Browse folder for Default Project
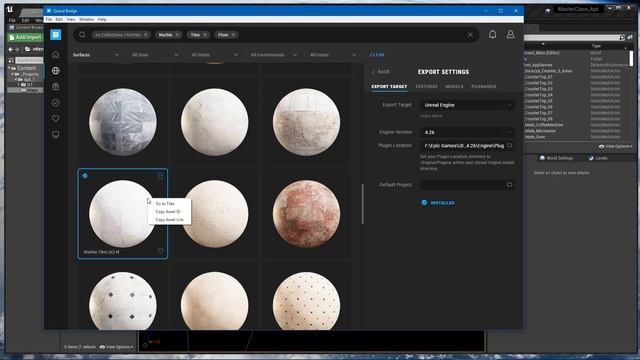The image size is (640, 360). coord(509,184)
